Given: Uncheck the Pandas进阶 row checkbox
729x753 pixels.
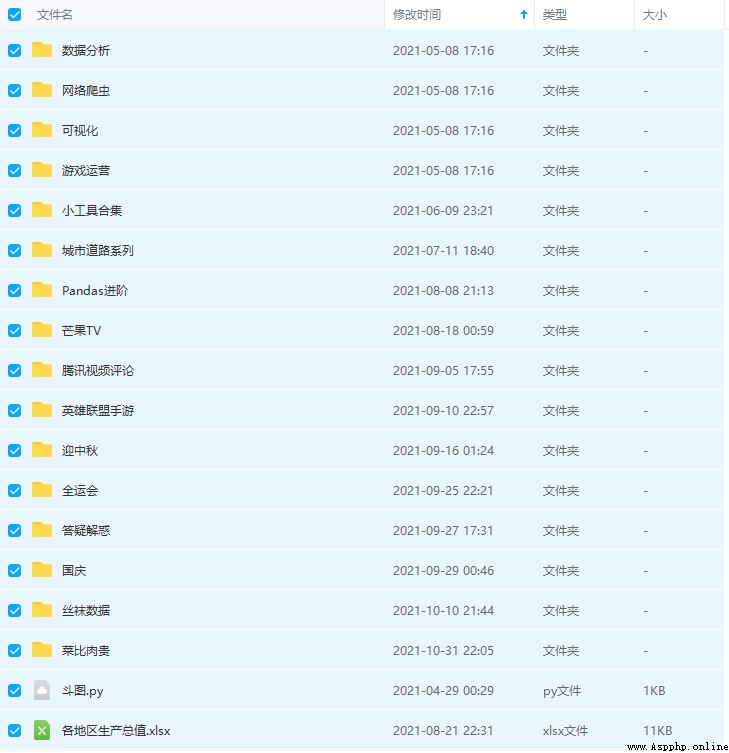Looking at the screenshot, I should pyautogui.click(x=14, y=290).
